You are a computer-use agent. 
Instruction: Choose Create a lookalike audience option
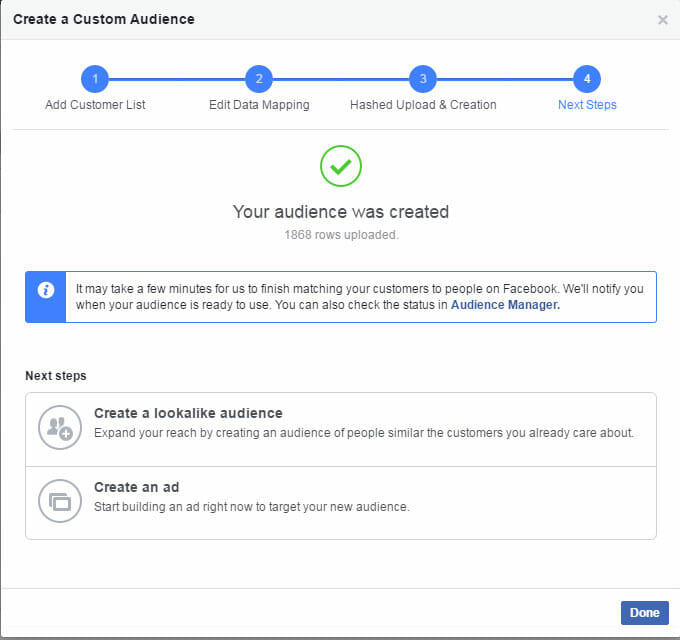pos(341,430)
